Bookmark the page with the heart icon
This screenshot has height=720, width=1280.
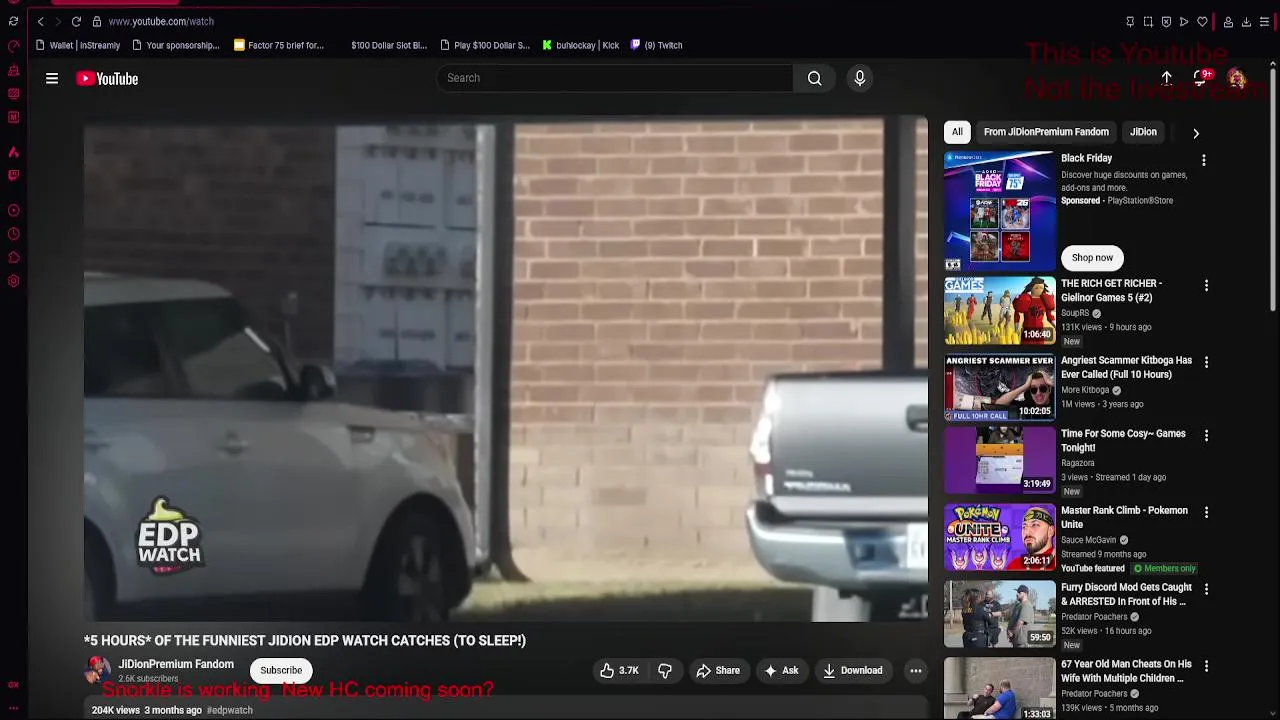(1202, 21)
